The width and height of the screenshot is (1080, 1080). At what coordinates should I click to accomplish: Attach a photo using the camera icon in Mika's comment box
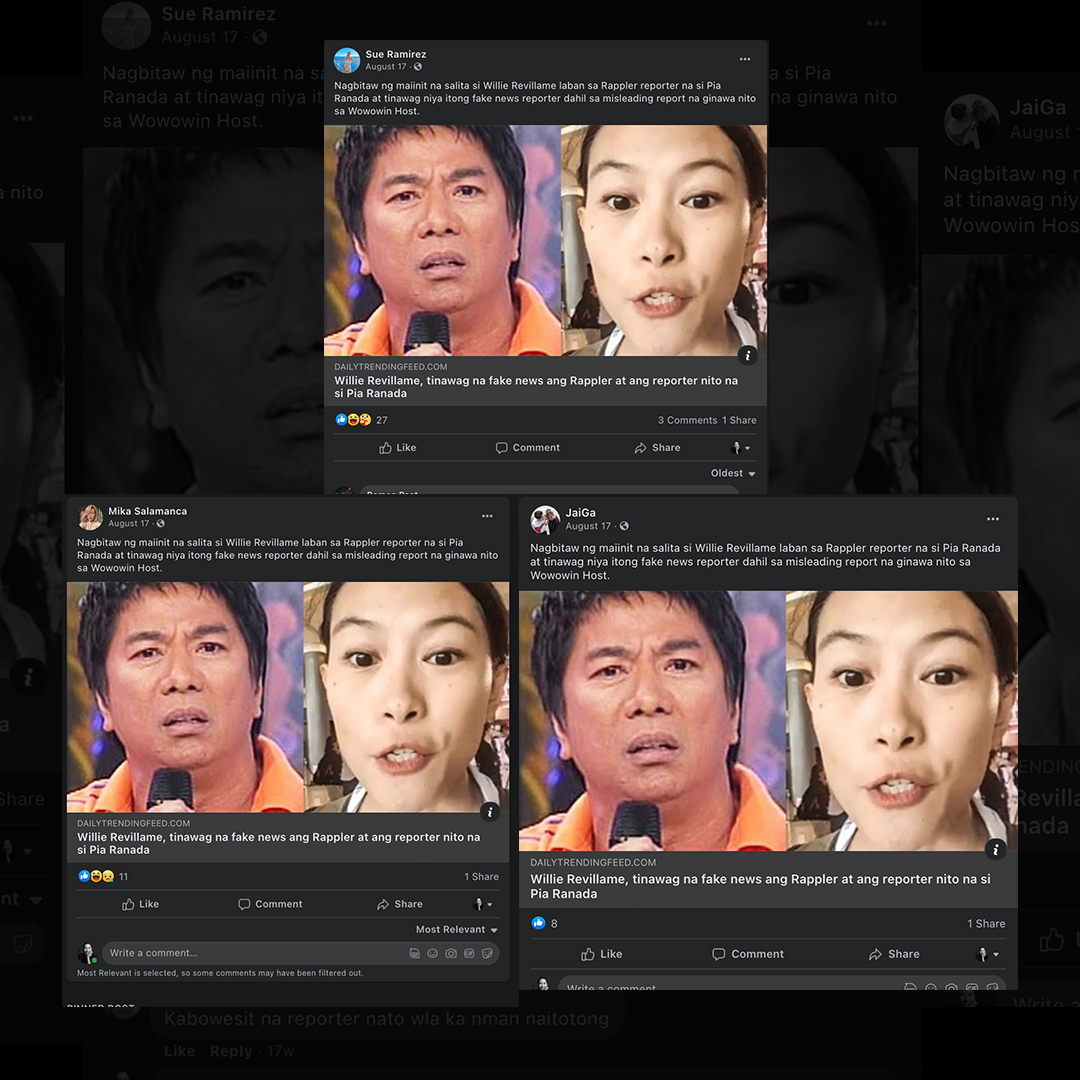tap(451, 953)
